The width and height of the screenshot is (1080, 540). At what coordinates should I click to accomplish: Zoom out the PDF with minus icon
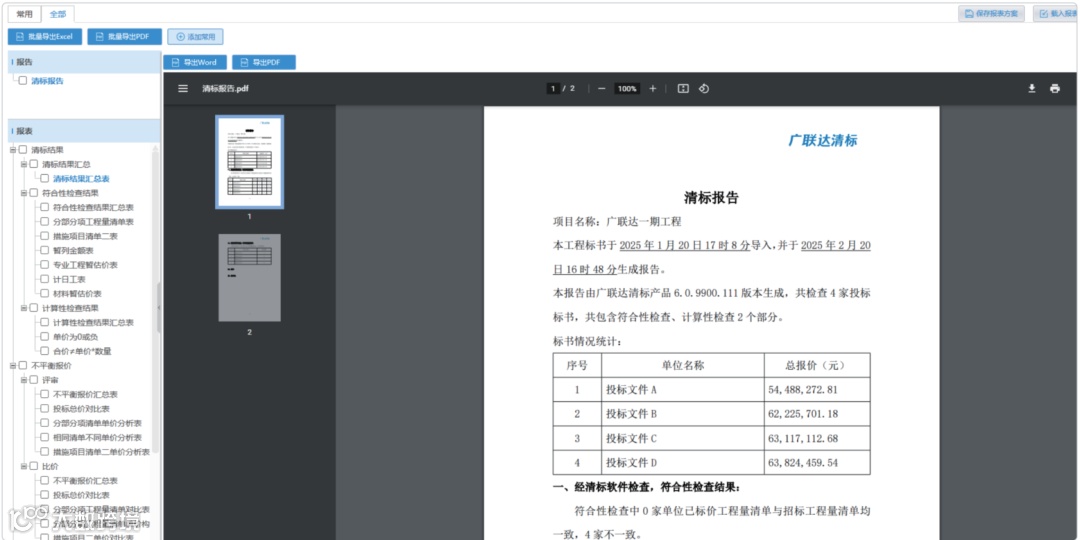[x=601, y=89]
